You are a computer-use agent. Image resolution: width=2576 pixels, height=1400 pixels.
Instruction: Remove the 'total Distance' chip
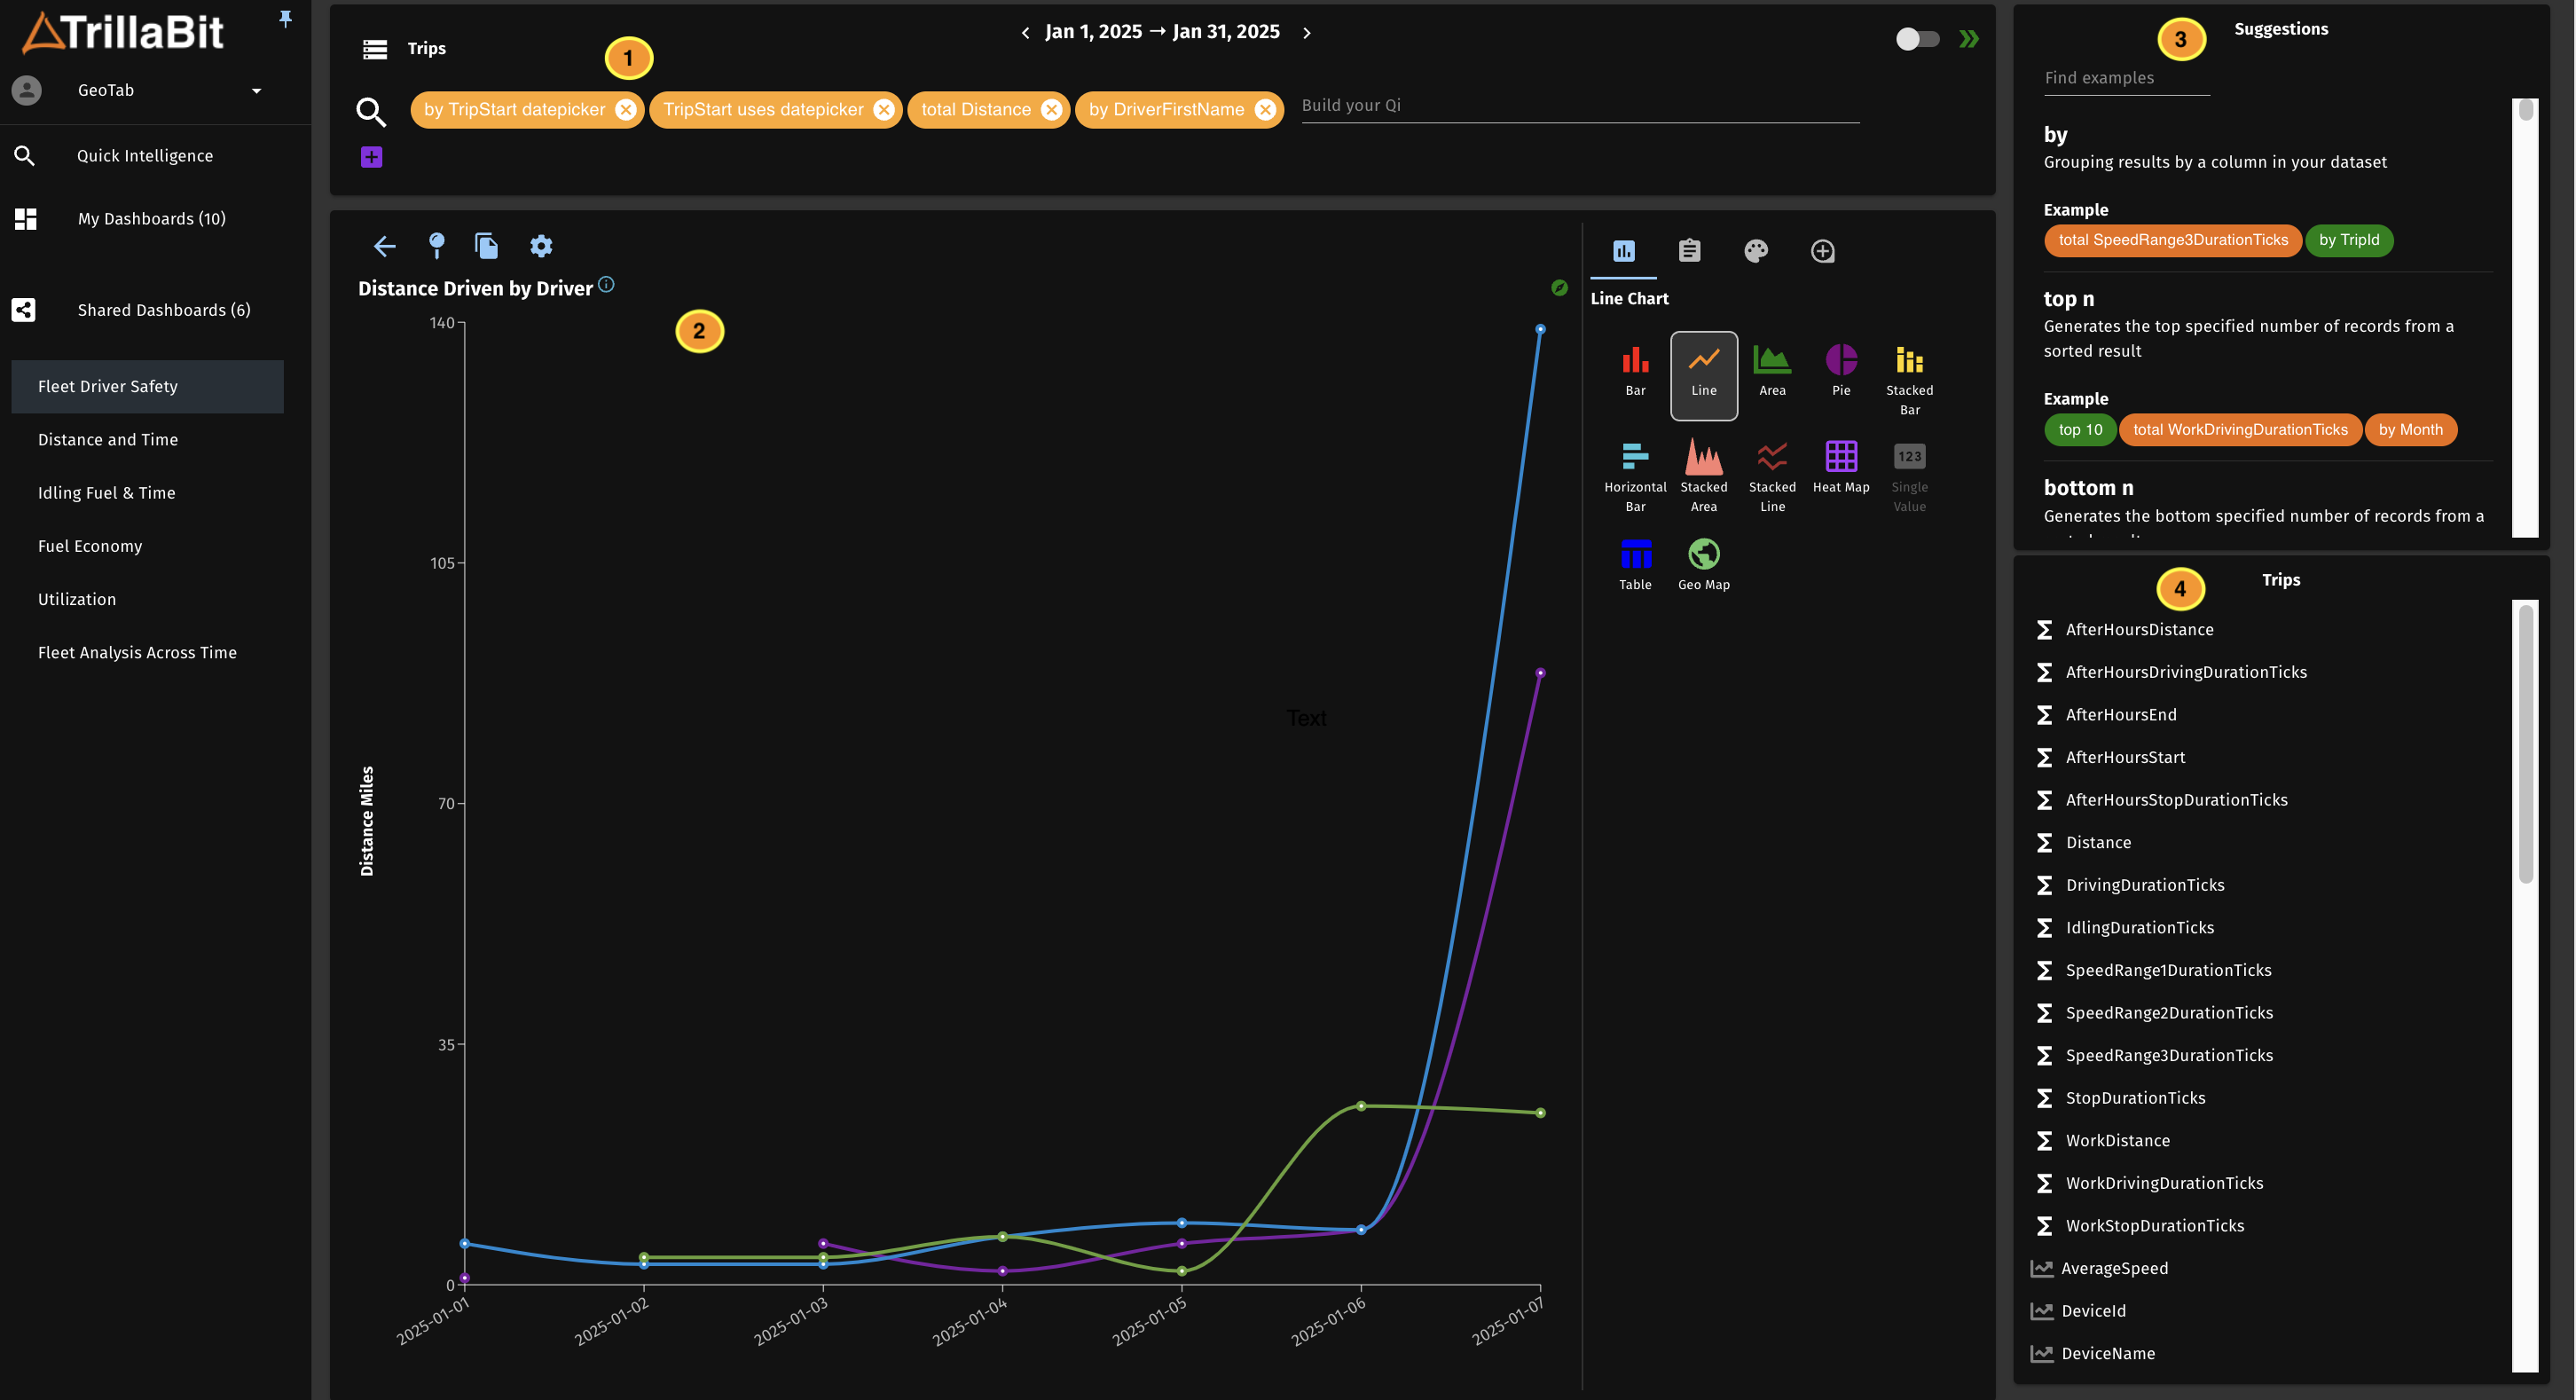(x=1051, y=110)
